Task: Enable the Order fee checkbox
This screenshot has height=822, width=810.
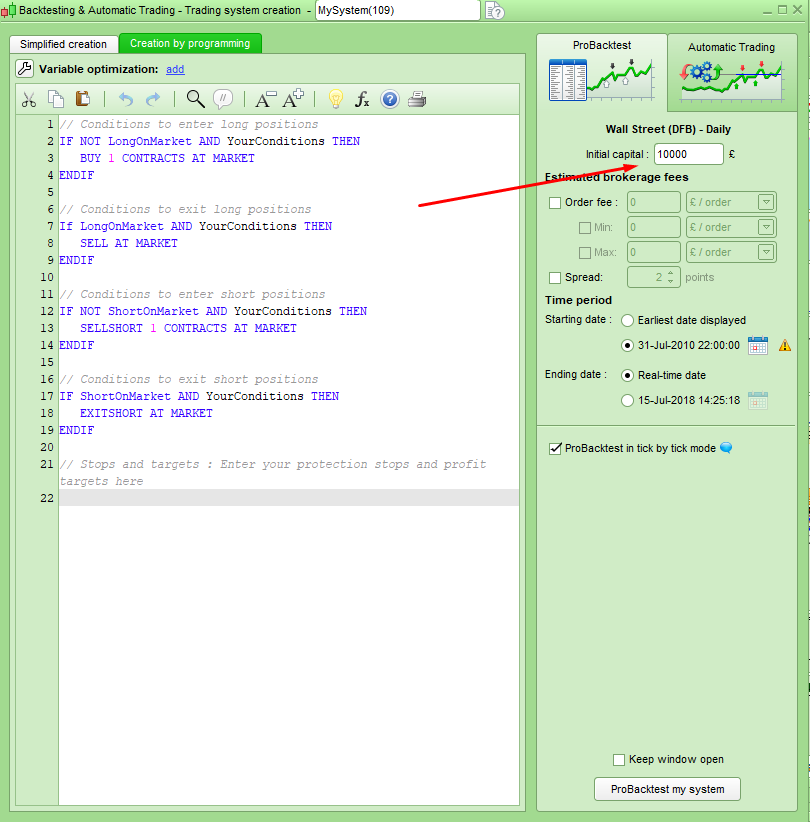Action: pos(555,203)
